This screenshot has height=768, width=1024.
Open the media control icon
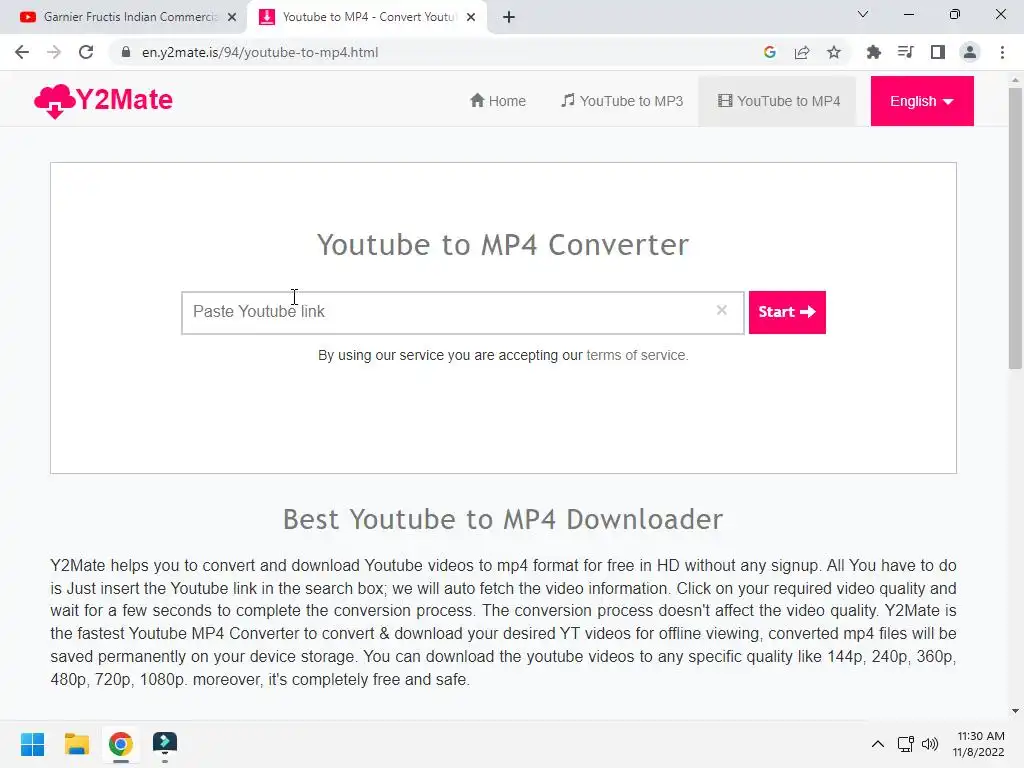(906, 52)
